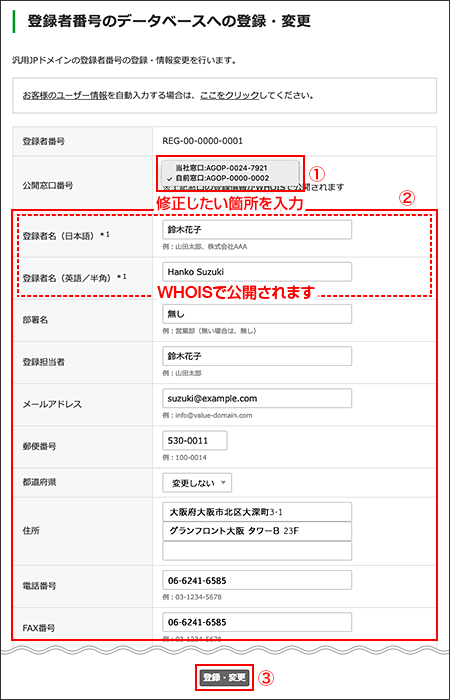Open the 都道府県 変更しない dropdown
Image resolution: width=450 pixels, height=700 pixels.
(x=197, y=483)
